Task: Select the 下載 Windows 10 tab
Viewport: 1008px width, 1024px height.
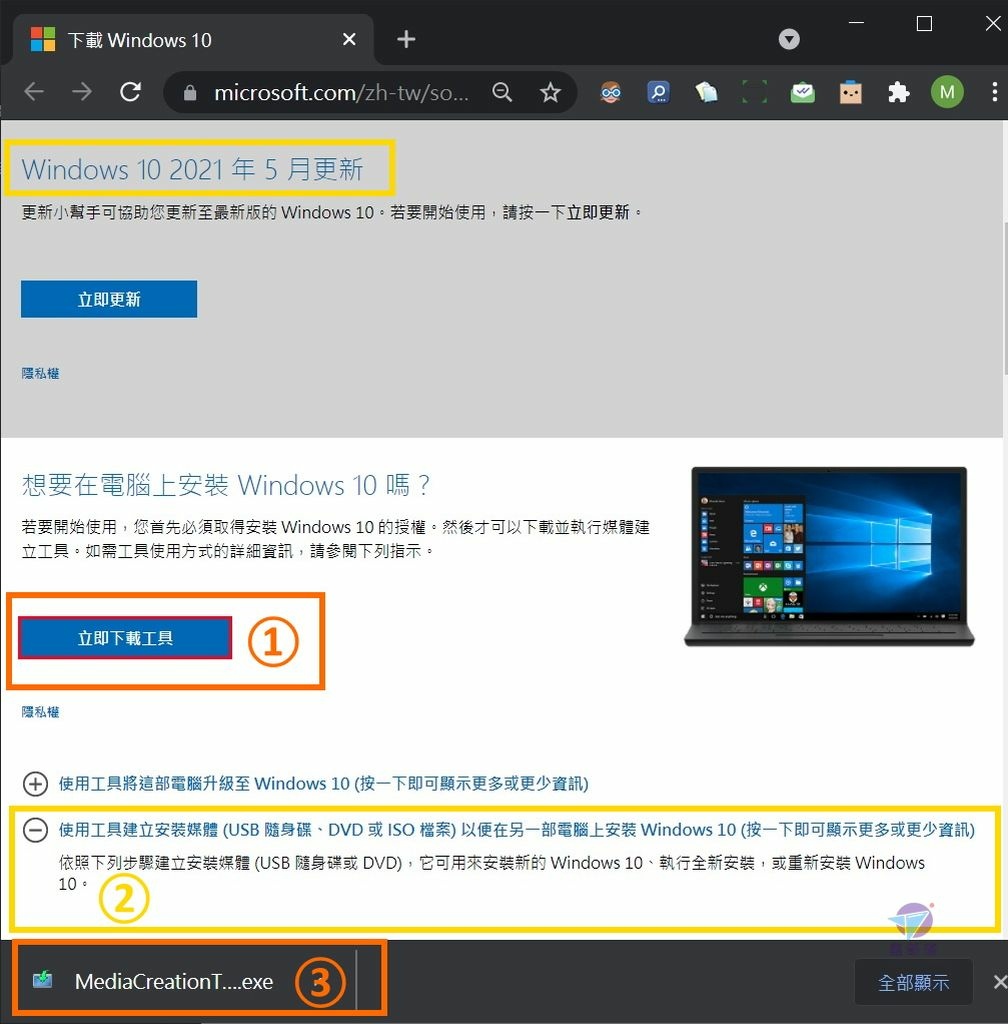Action: [193, 40]
